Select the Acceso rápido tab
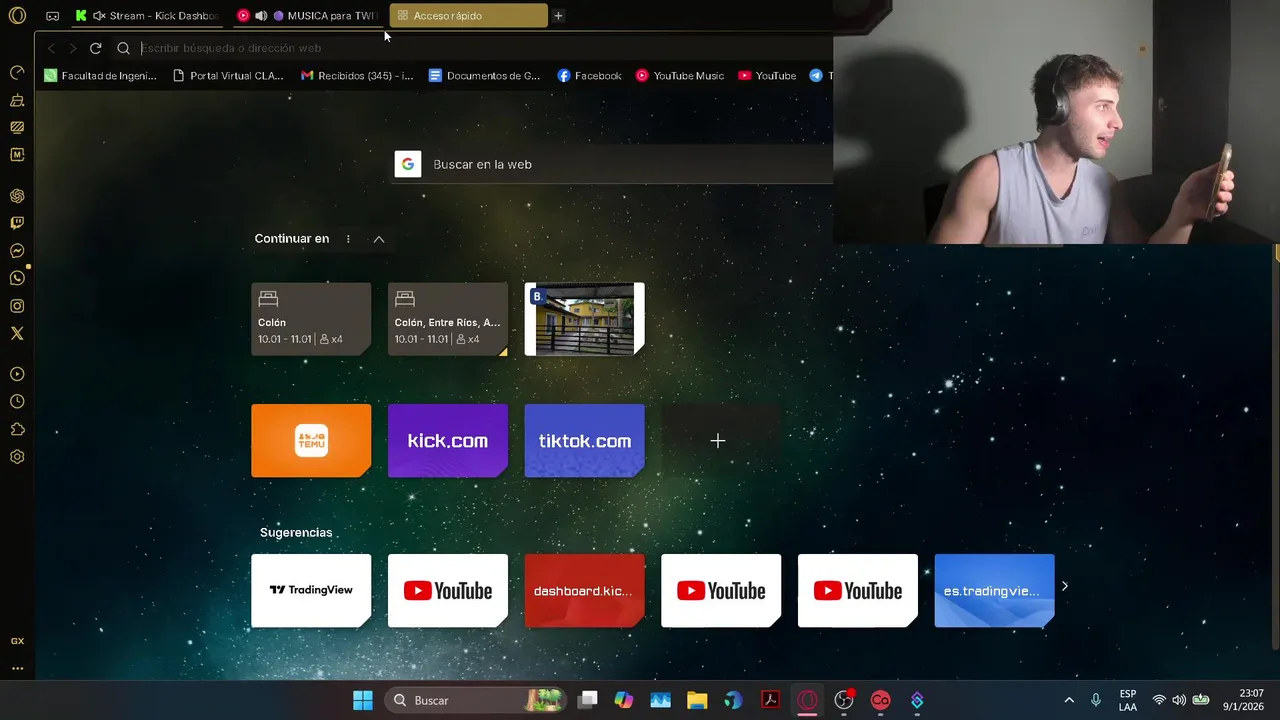 pos(469,16)
